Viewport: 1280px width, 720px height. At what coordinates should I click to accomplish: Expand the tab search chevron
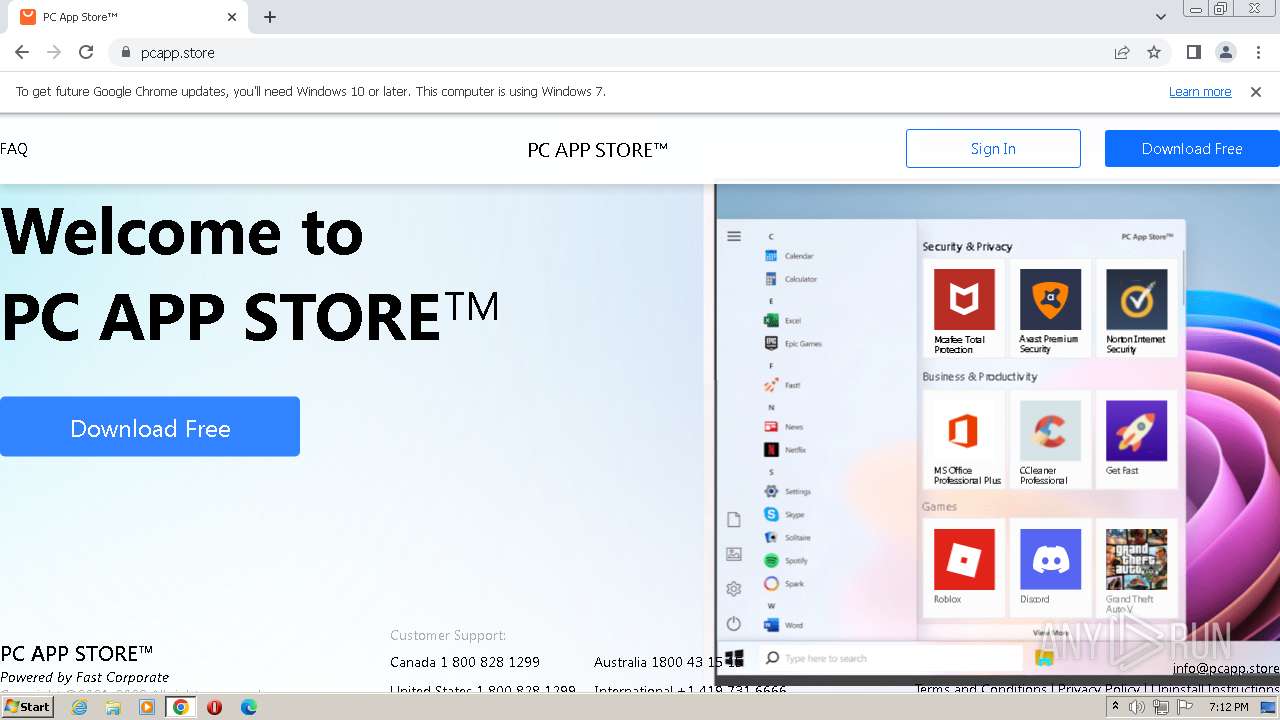[x=1161, y=17]
